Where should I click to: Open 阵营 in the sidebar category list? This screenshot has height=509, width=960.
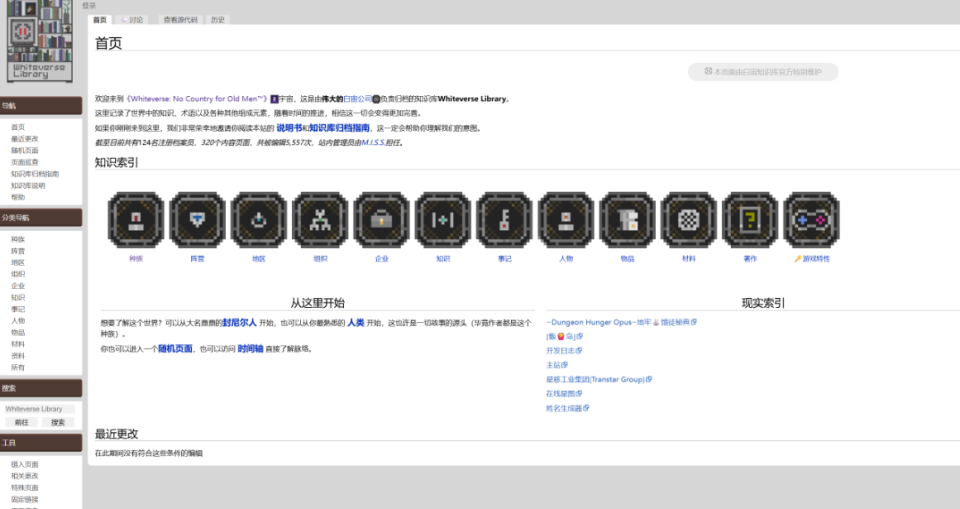pos(18,251)
